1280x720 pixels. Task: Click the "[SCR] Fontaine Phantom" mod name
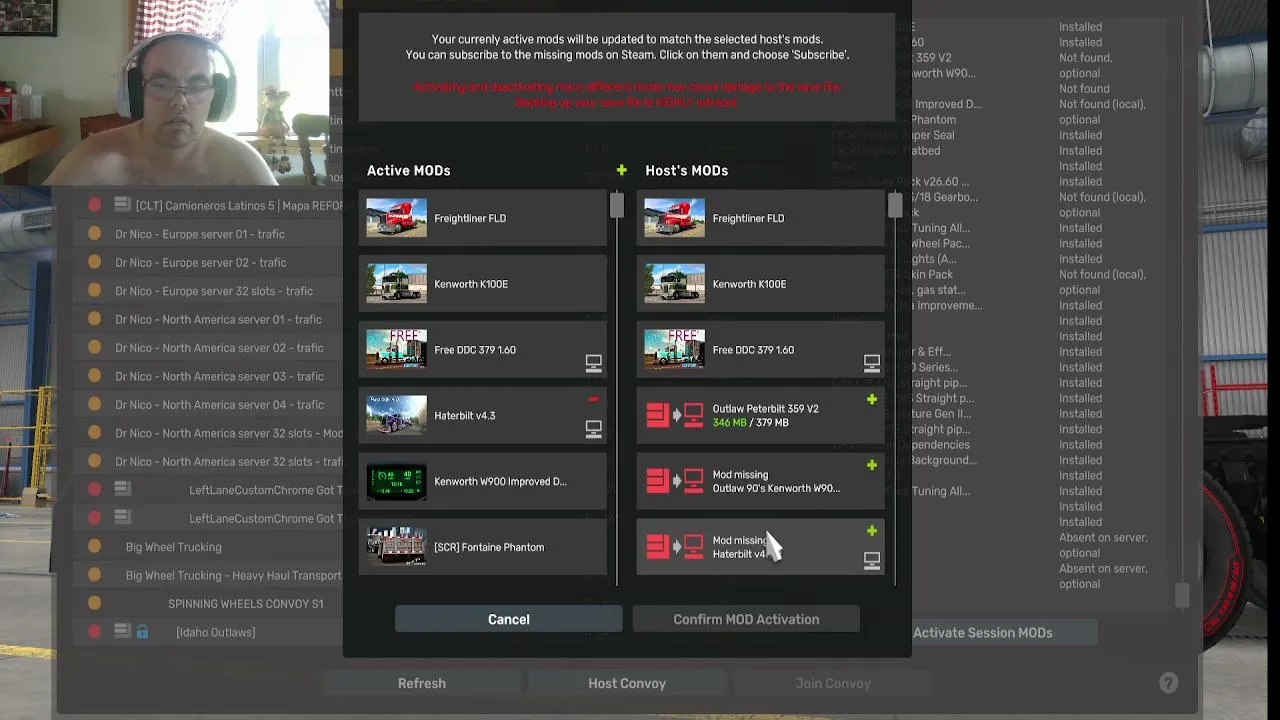tap(489, 547)
